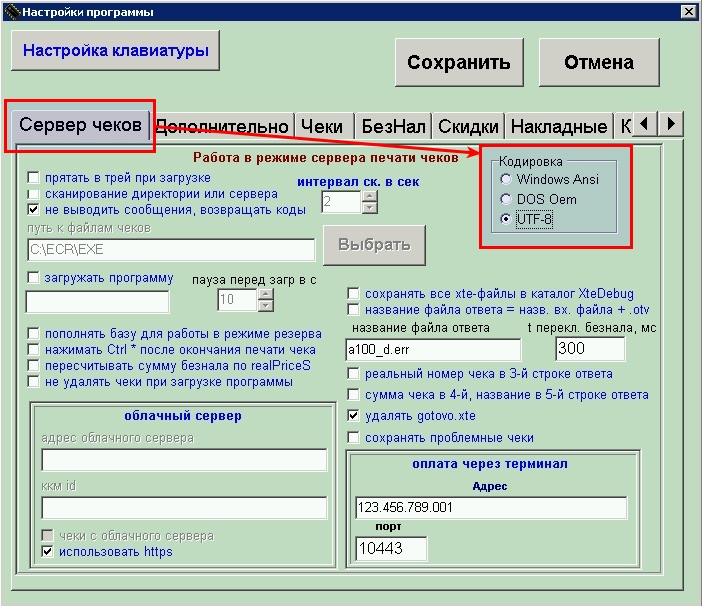Click the 'Отмена' button
Screen dimensions: 702x606
pyautogui.click(x=599, y=62)
